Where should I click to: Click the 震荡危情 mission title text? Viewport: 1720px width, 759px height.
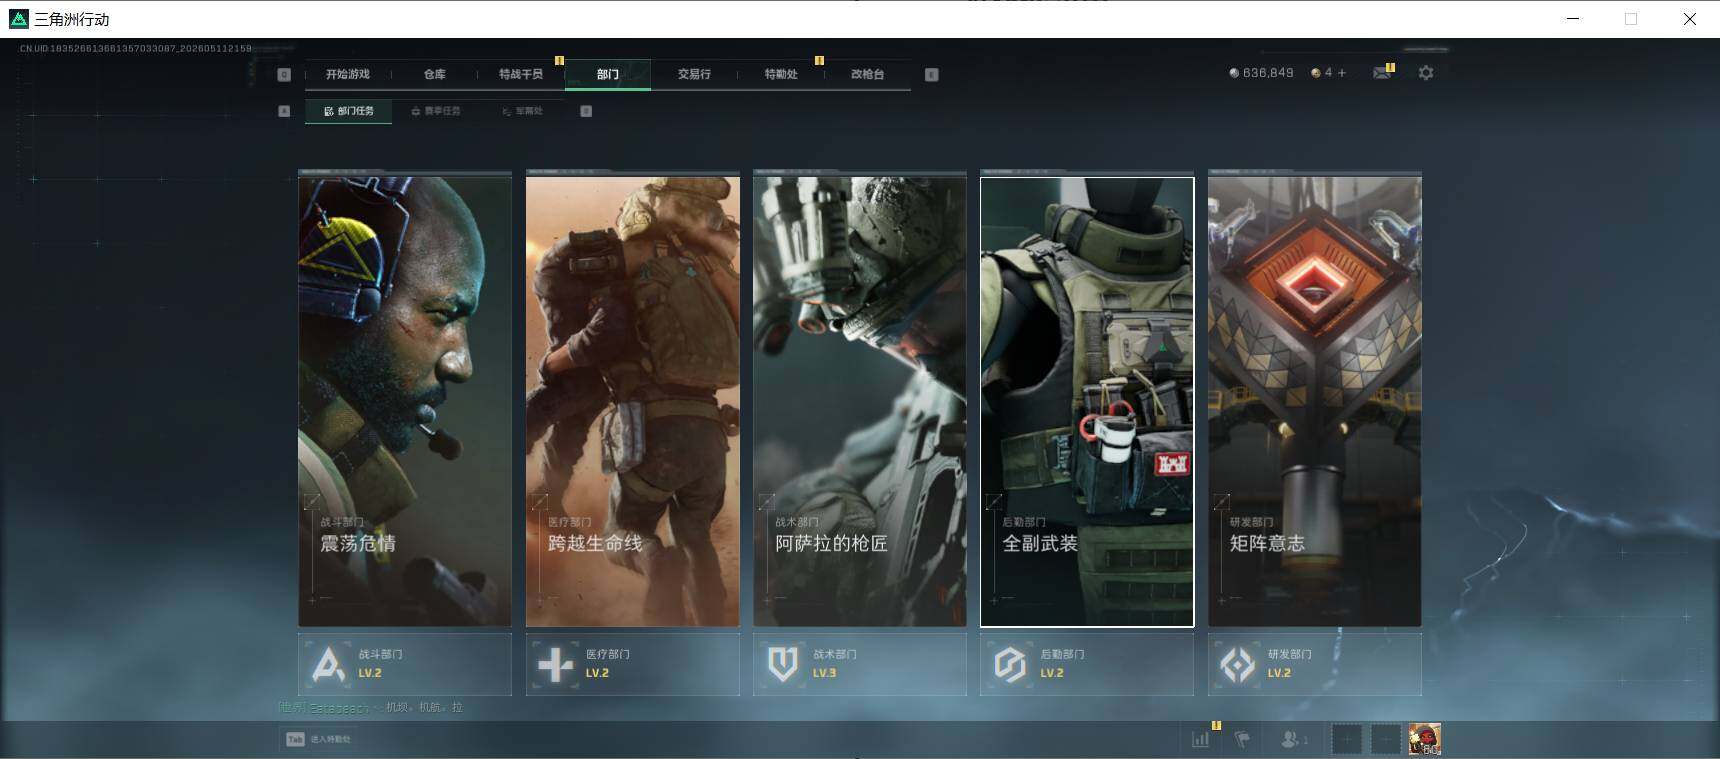(358, 544)
